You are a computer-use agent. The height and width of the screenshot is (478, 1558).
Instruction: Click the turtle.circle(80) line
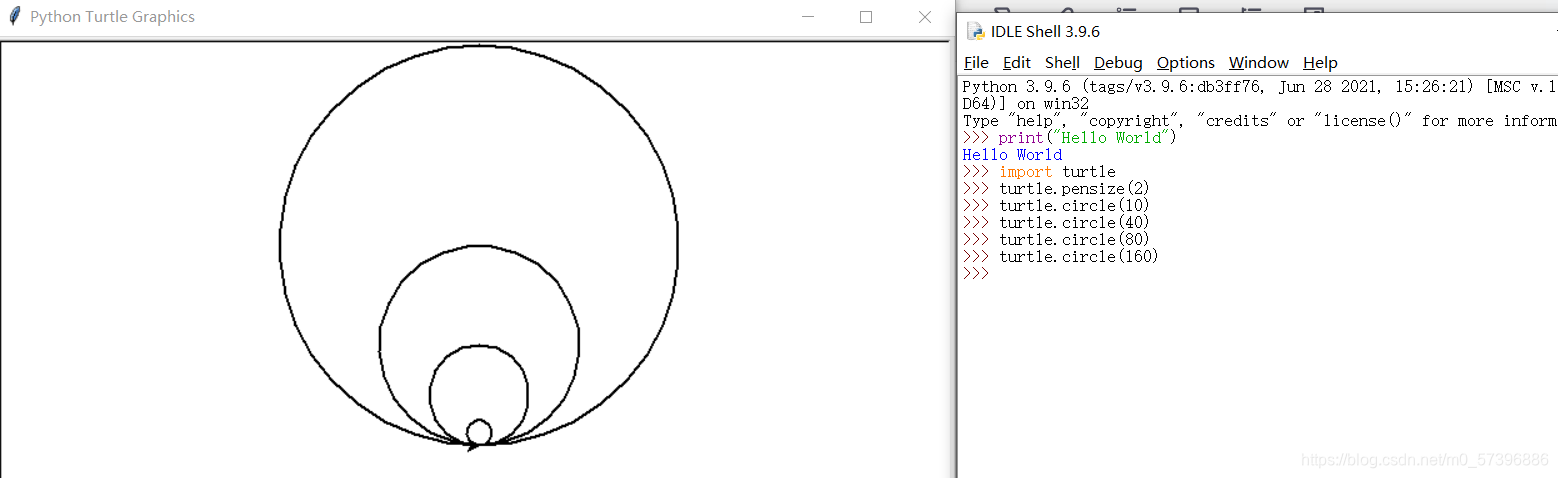click(1056, 239)
